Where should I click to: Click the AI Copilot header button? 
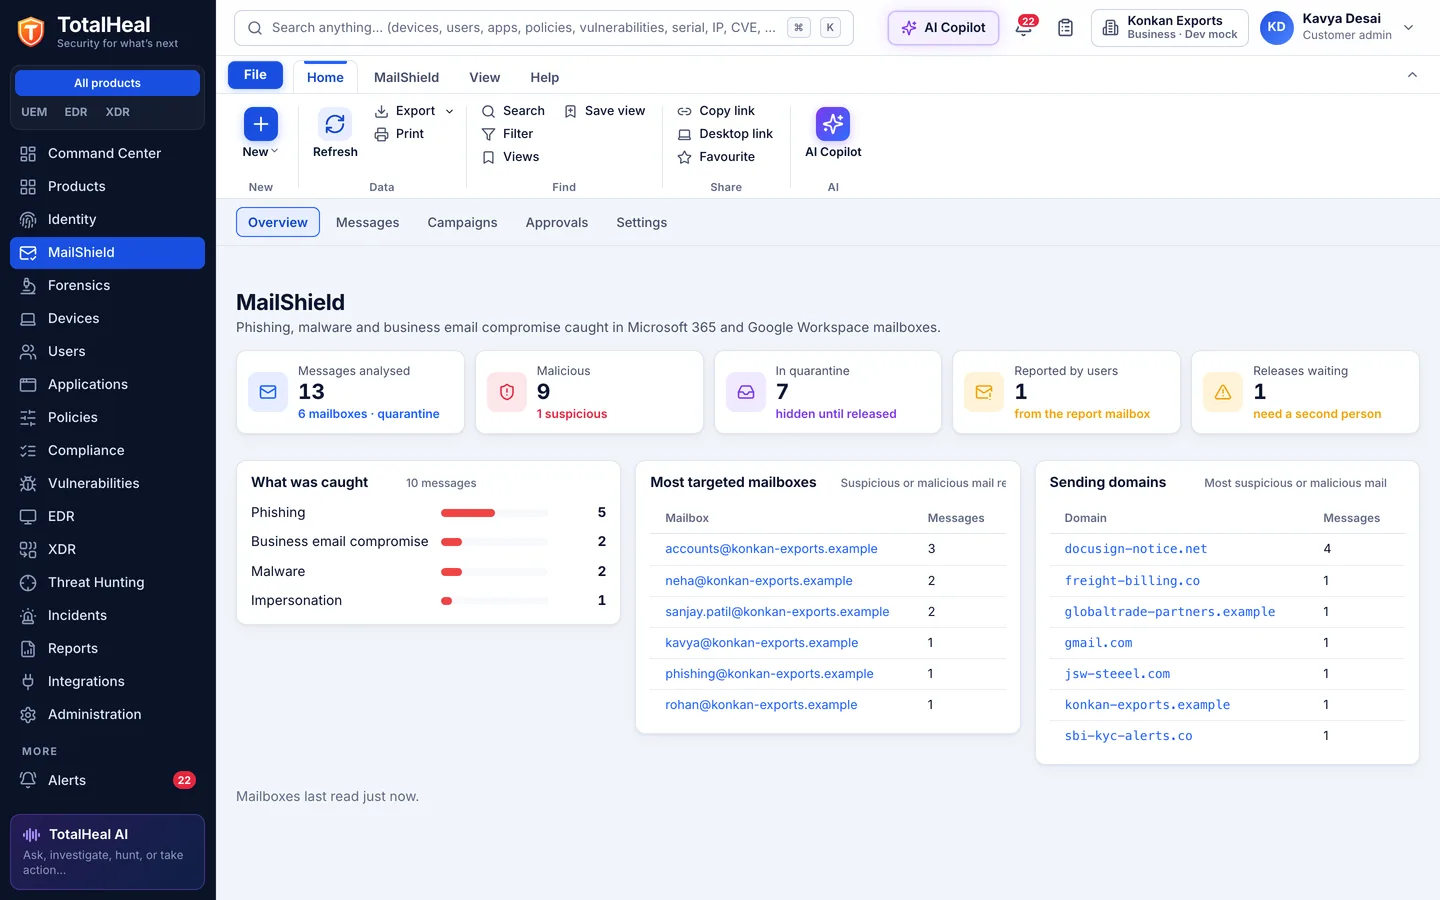943,28
